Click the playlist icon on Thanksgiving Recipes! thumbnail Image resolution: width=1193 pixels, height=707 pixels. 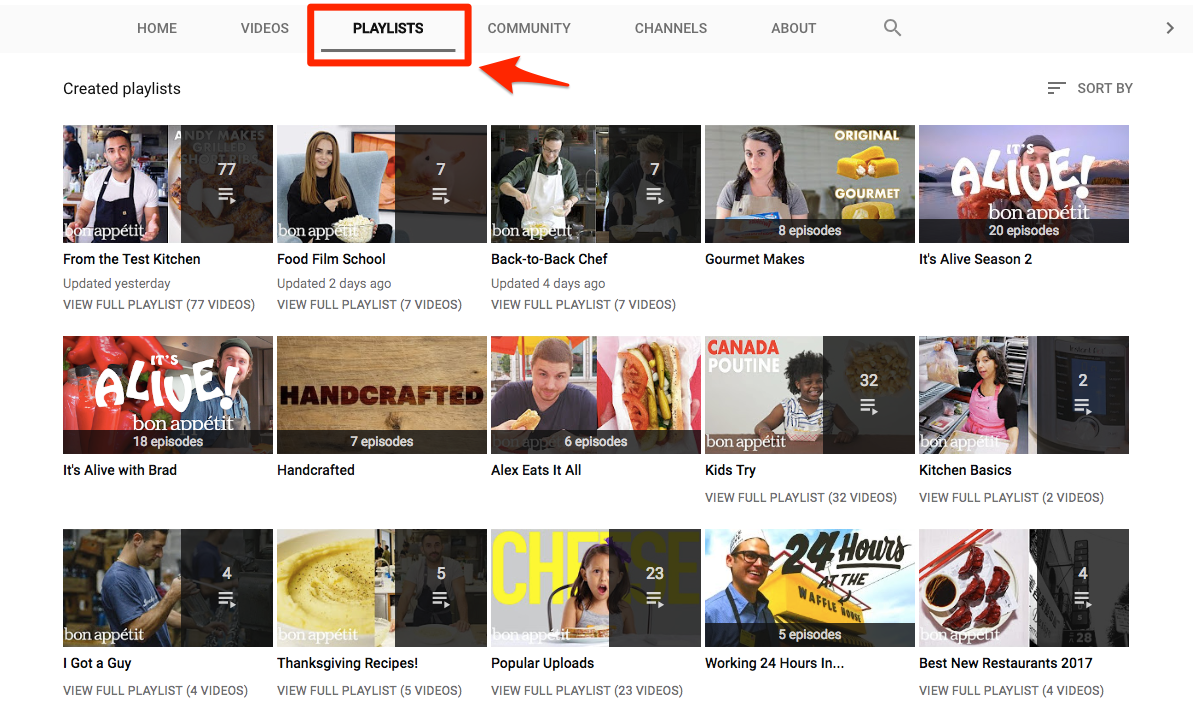pos(441,600)
